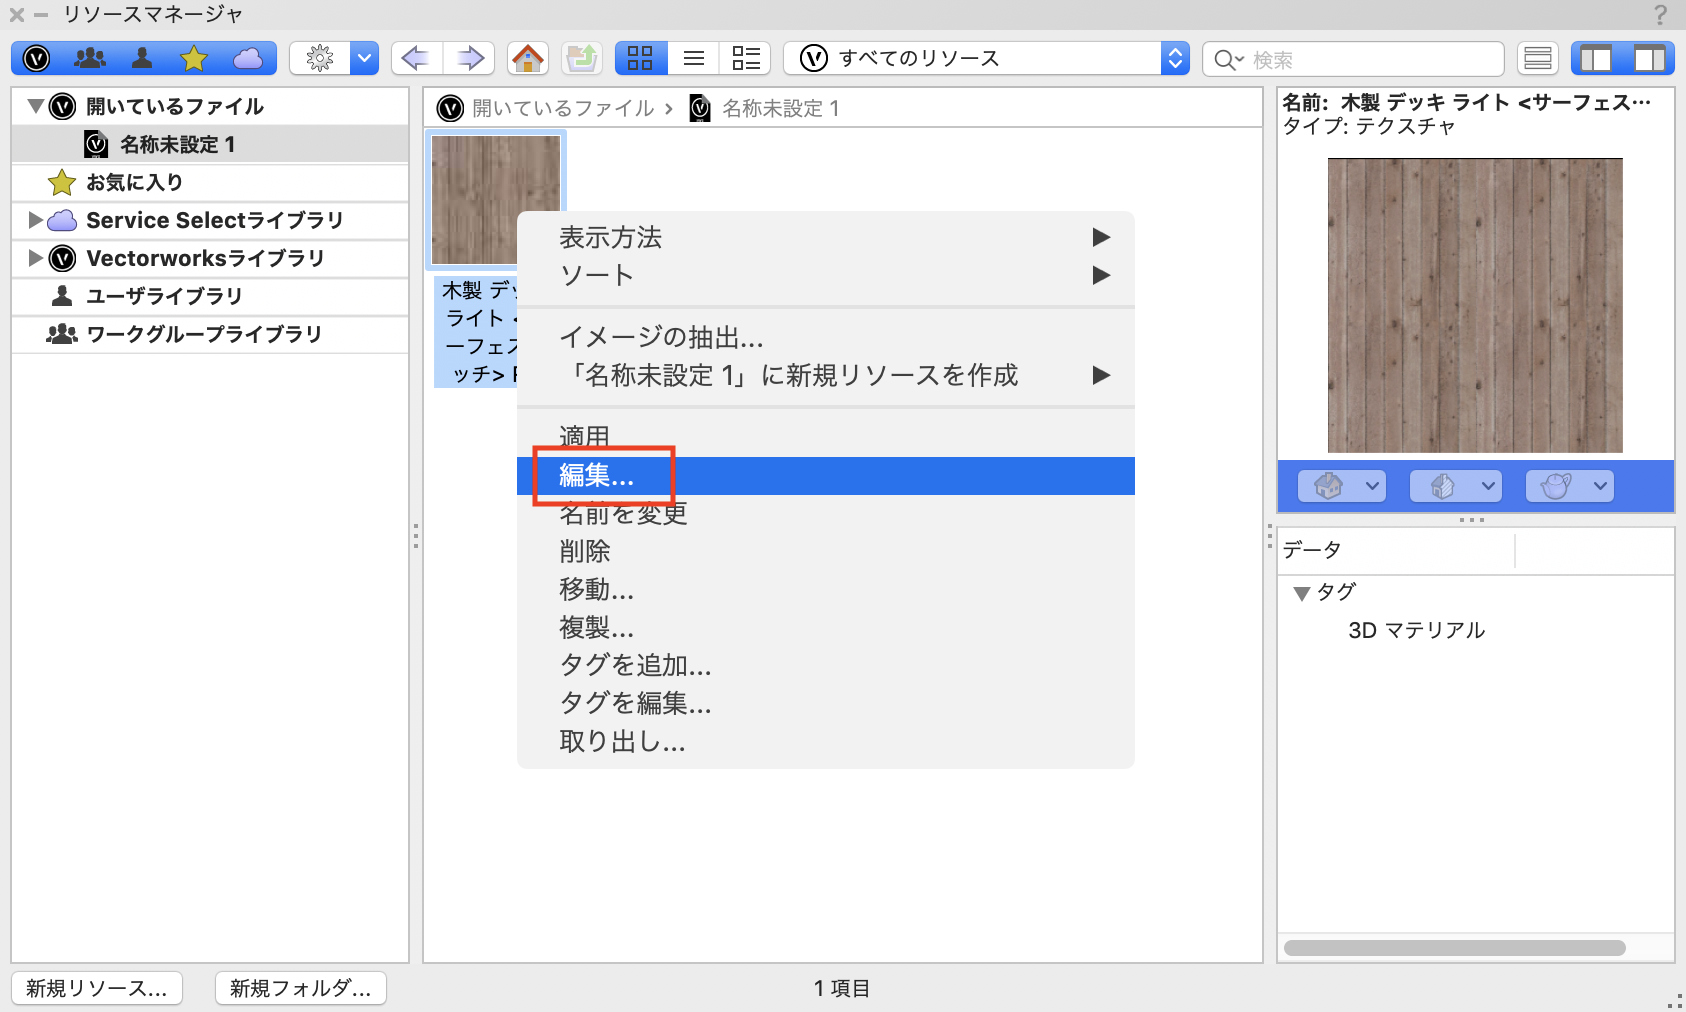Choose 編集... from the context menu
The height and width of the screenshot is (1012, 1686).
pos(596,477)
